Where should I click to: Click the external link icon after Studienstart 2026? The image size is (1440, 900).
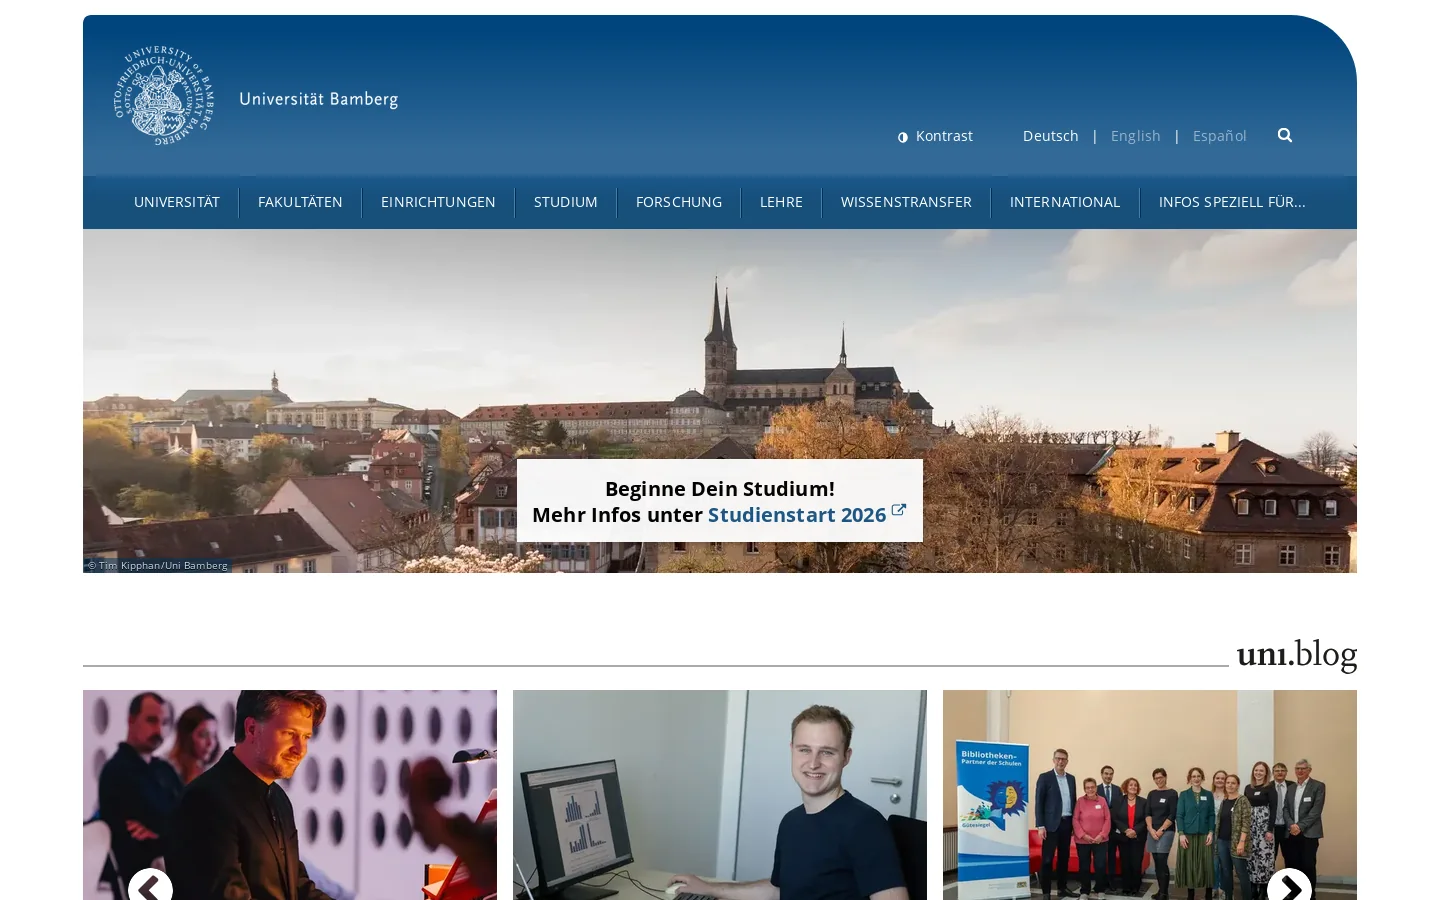tap(899, 510)
